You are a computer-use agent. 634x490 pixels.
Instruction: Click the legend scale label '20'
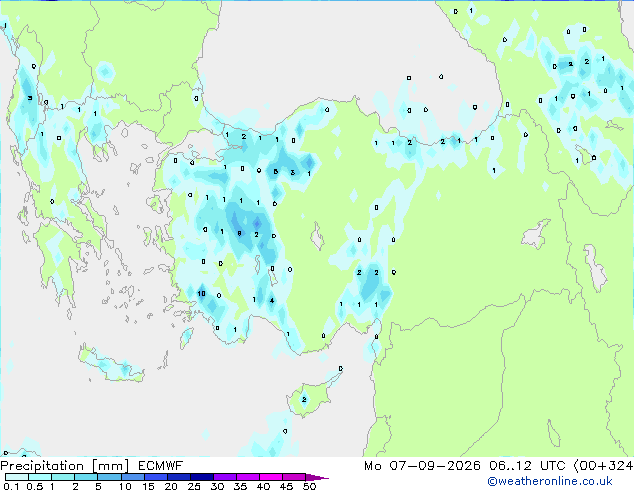click(171, 486)
